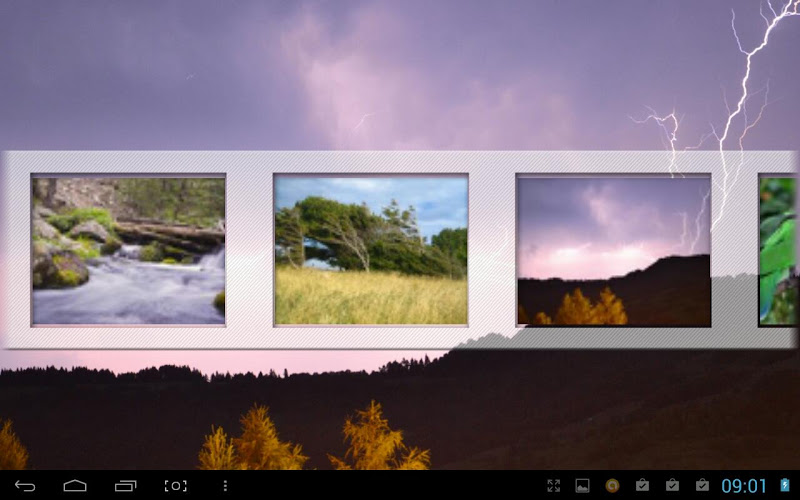Screen dimensions: 800x500
Task: Tap the Android home button
Action: [x=75, y=486]
